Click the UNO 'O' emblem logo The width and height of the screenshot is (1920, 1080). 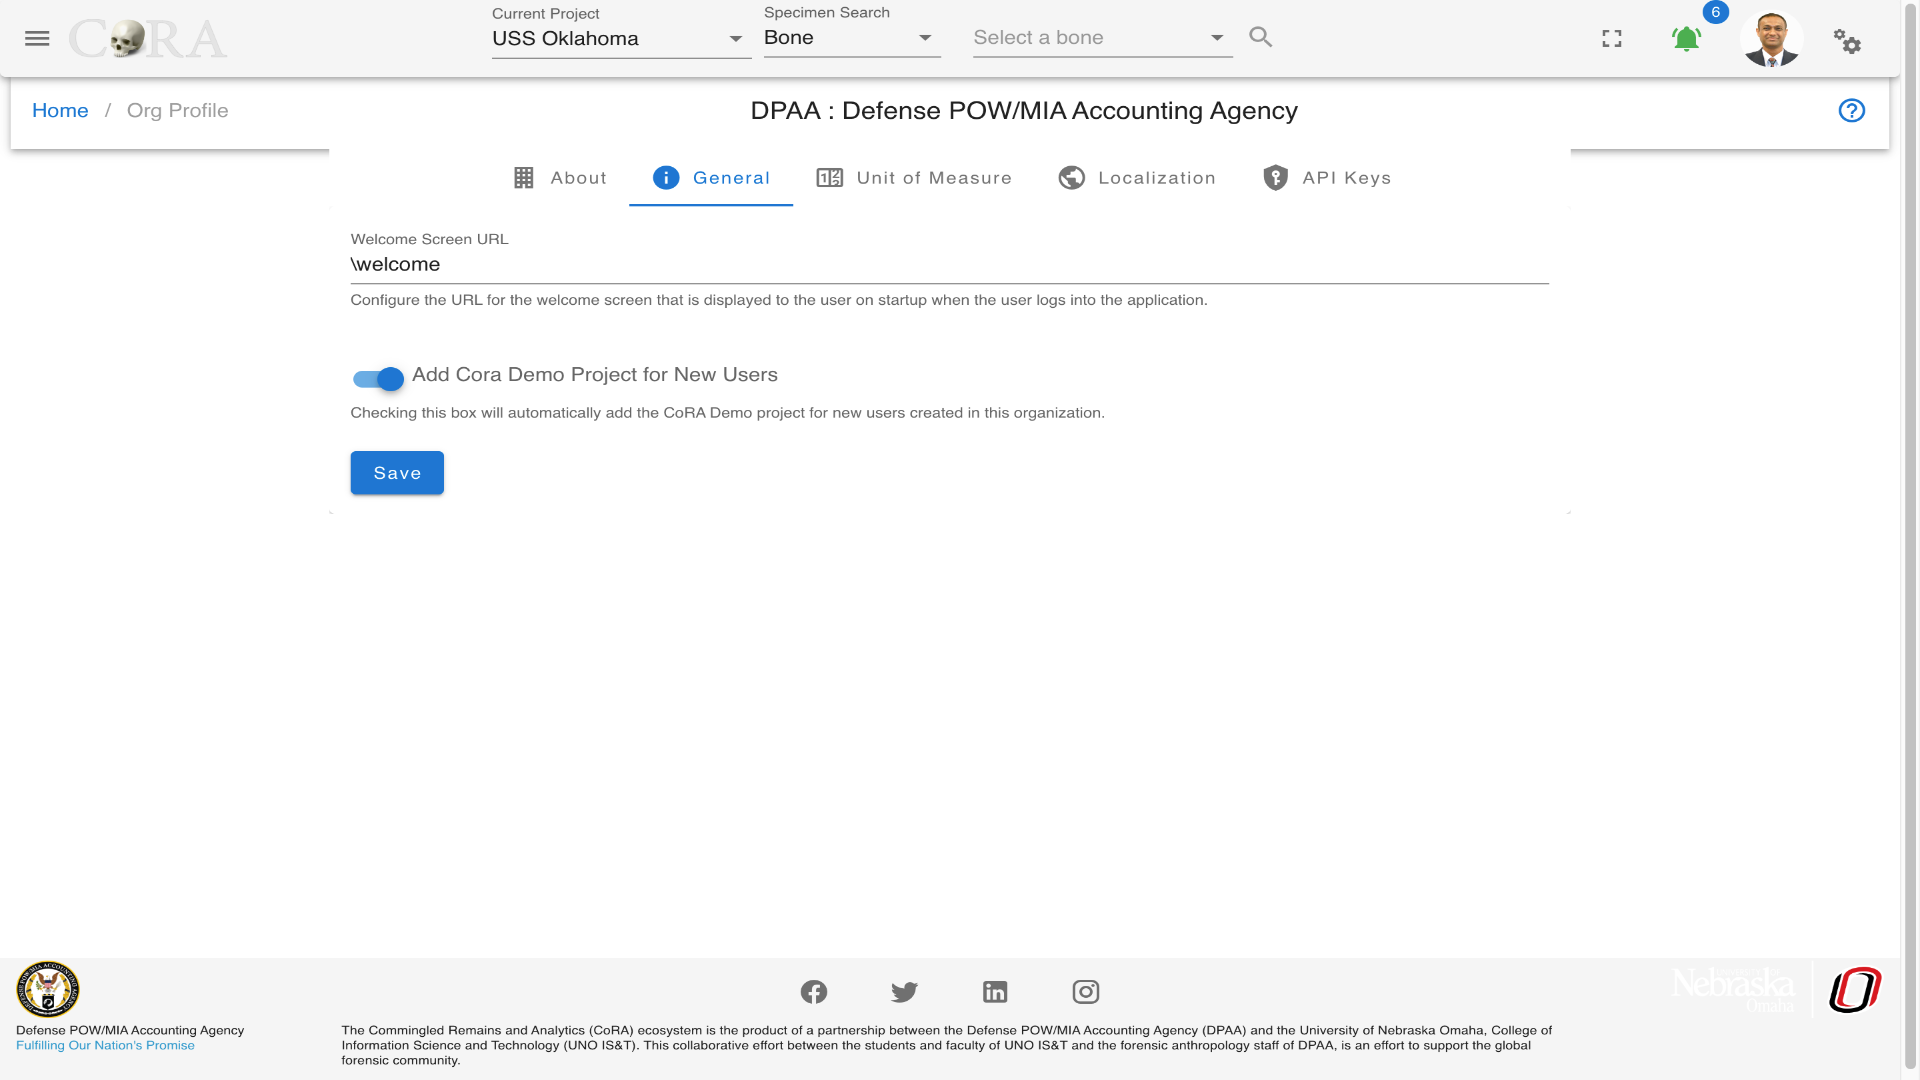pos(1856,990)
